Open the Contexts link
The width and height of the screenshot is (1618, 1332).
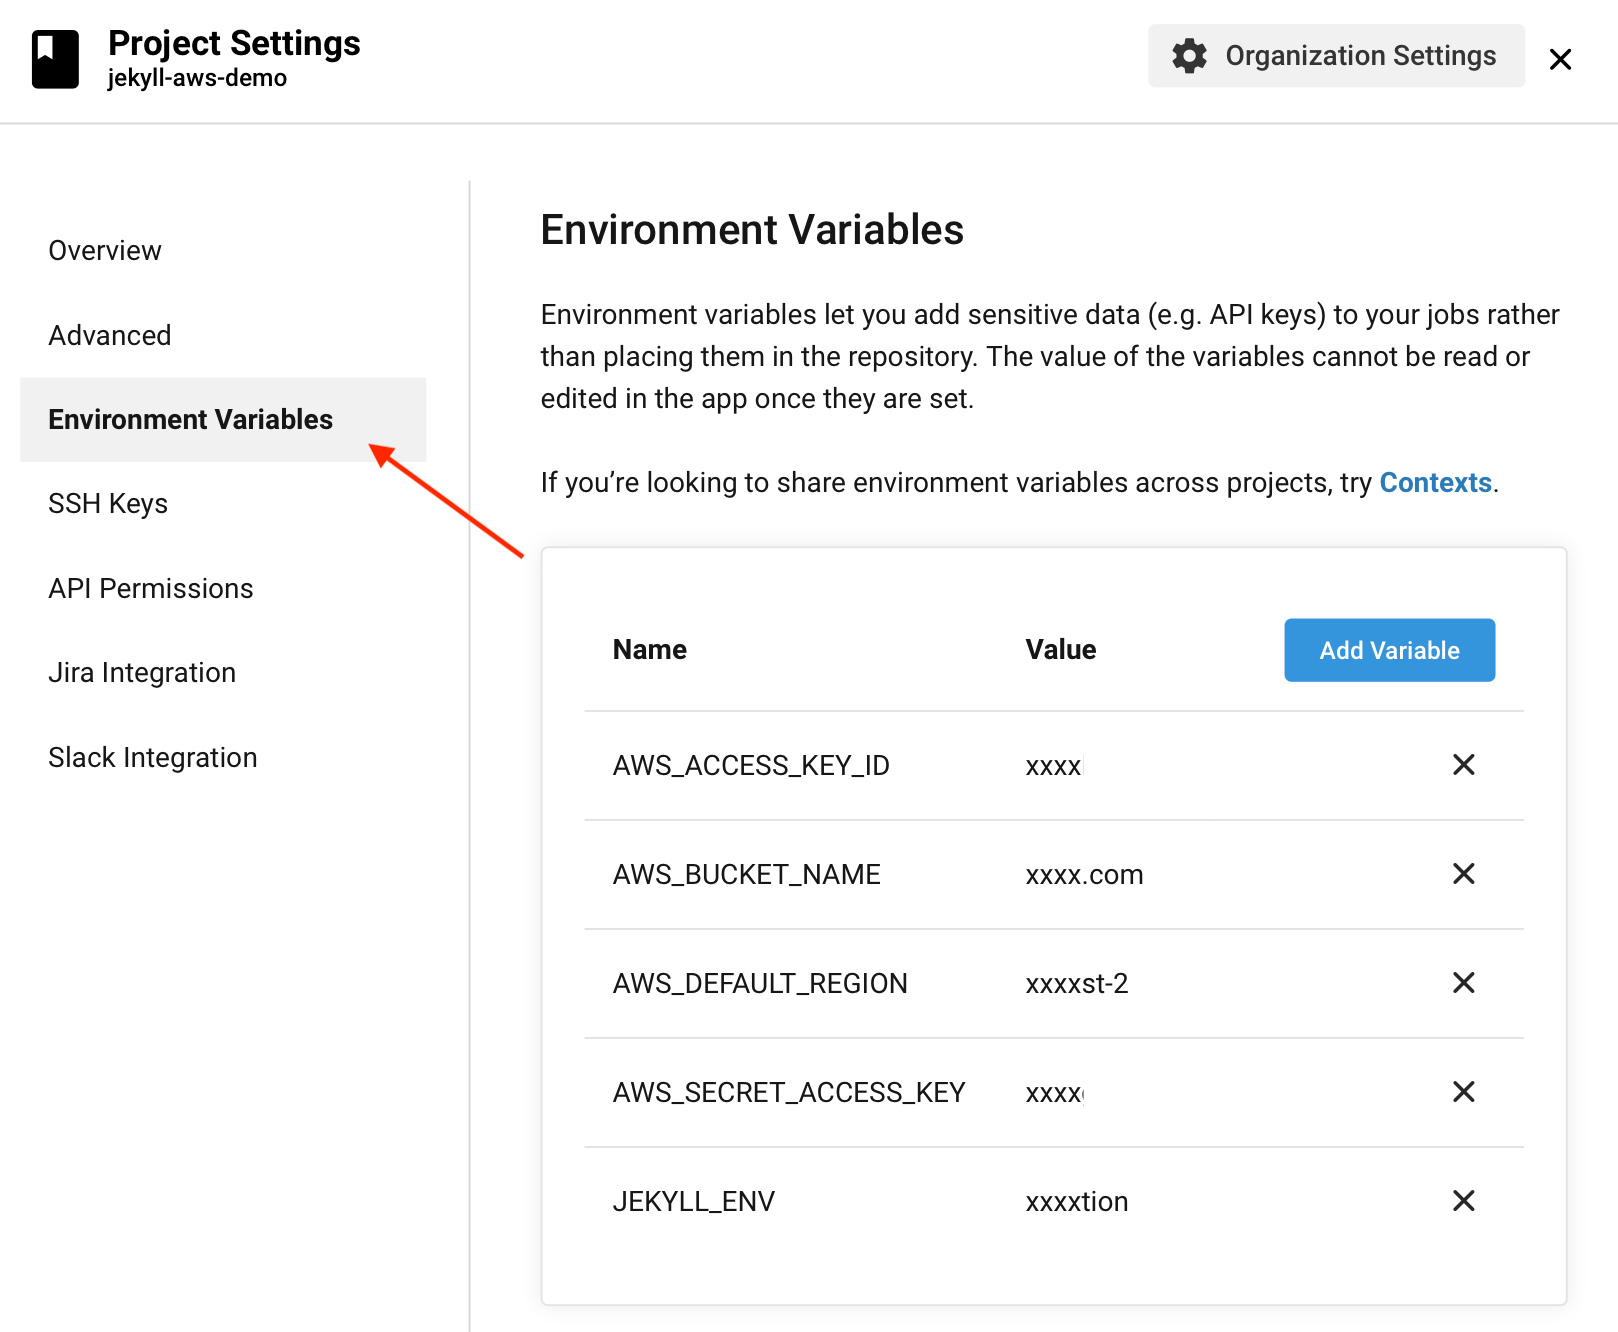click(1435, 482)
